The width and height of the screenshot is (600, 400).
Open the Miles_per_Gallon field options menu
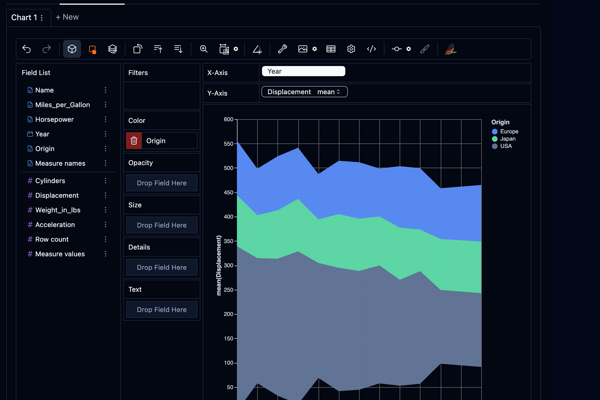click(105, 104)
